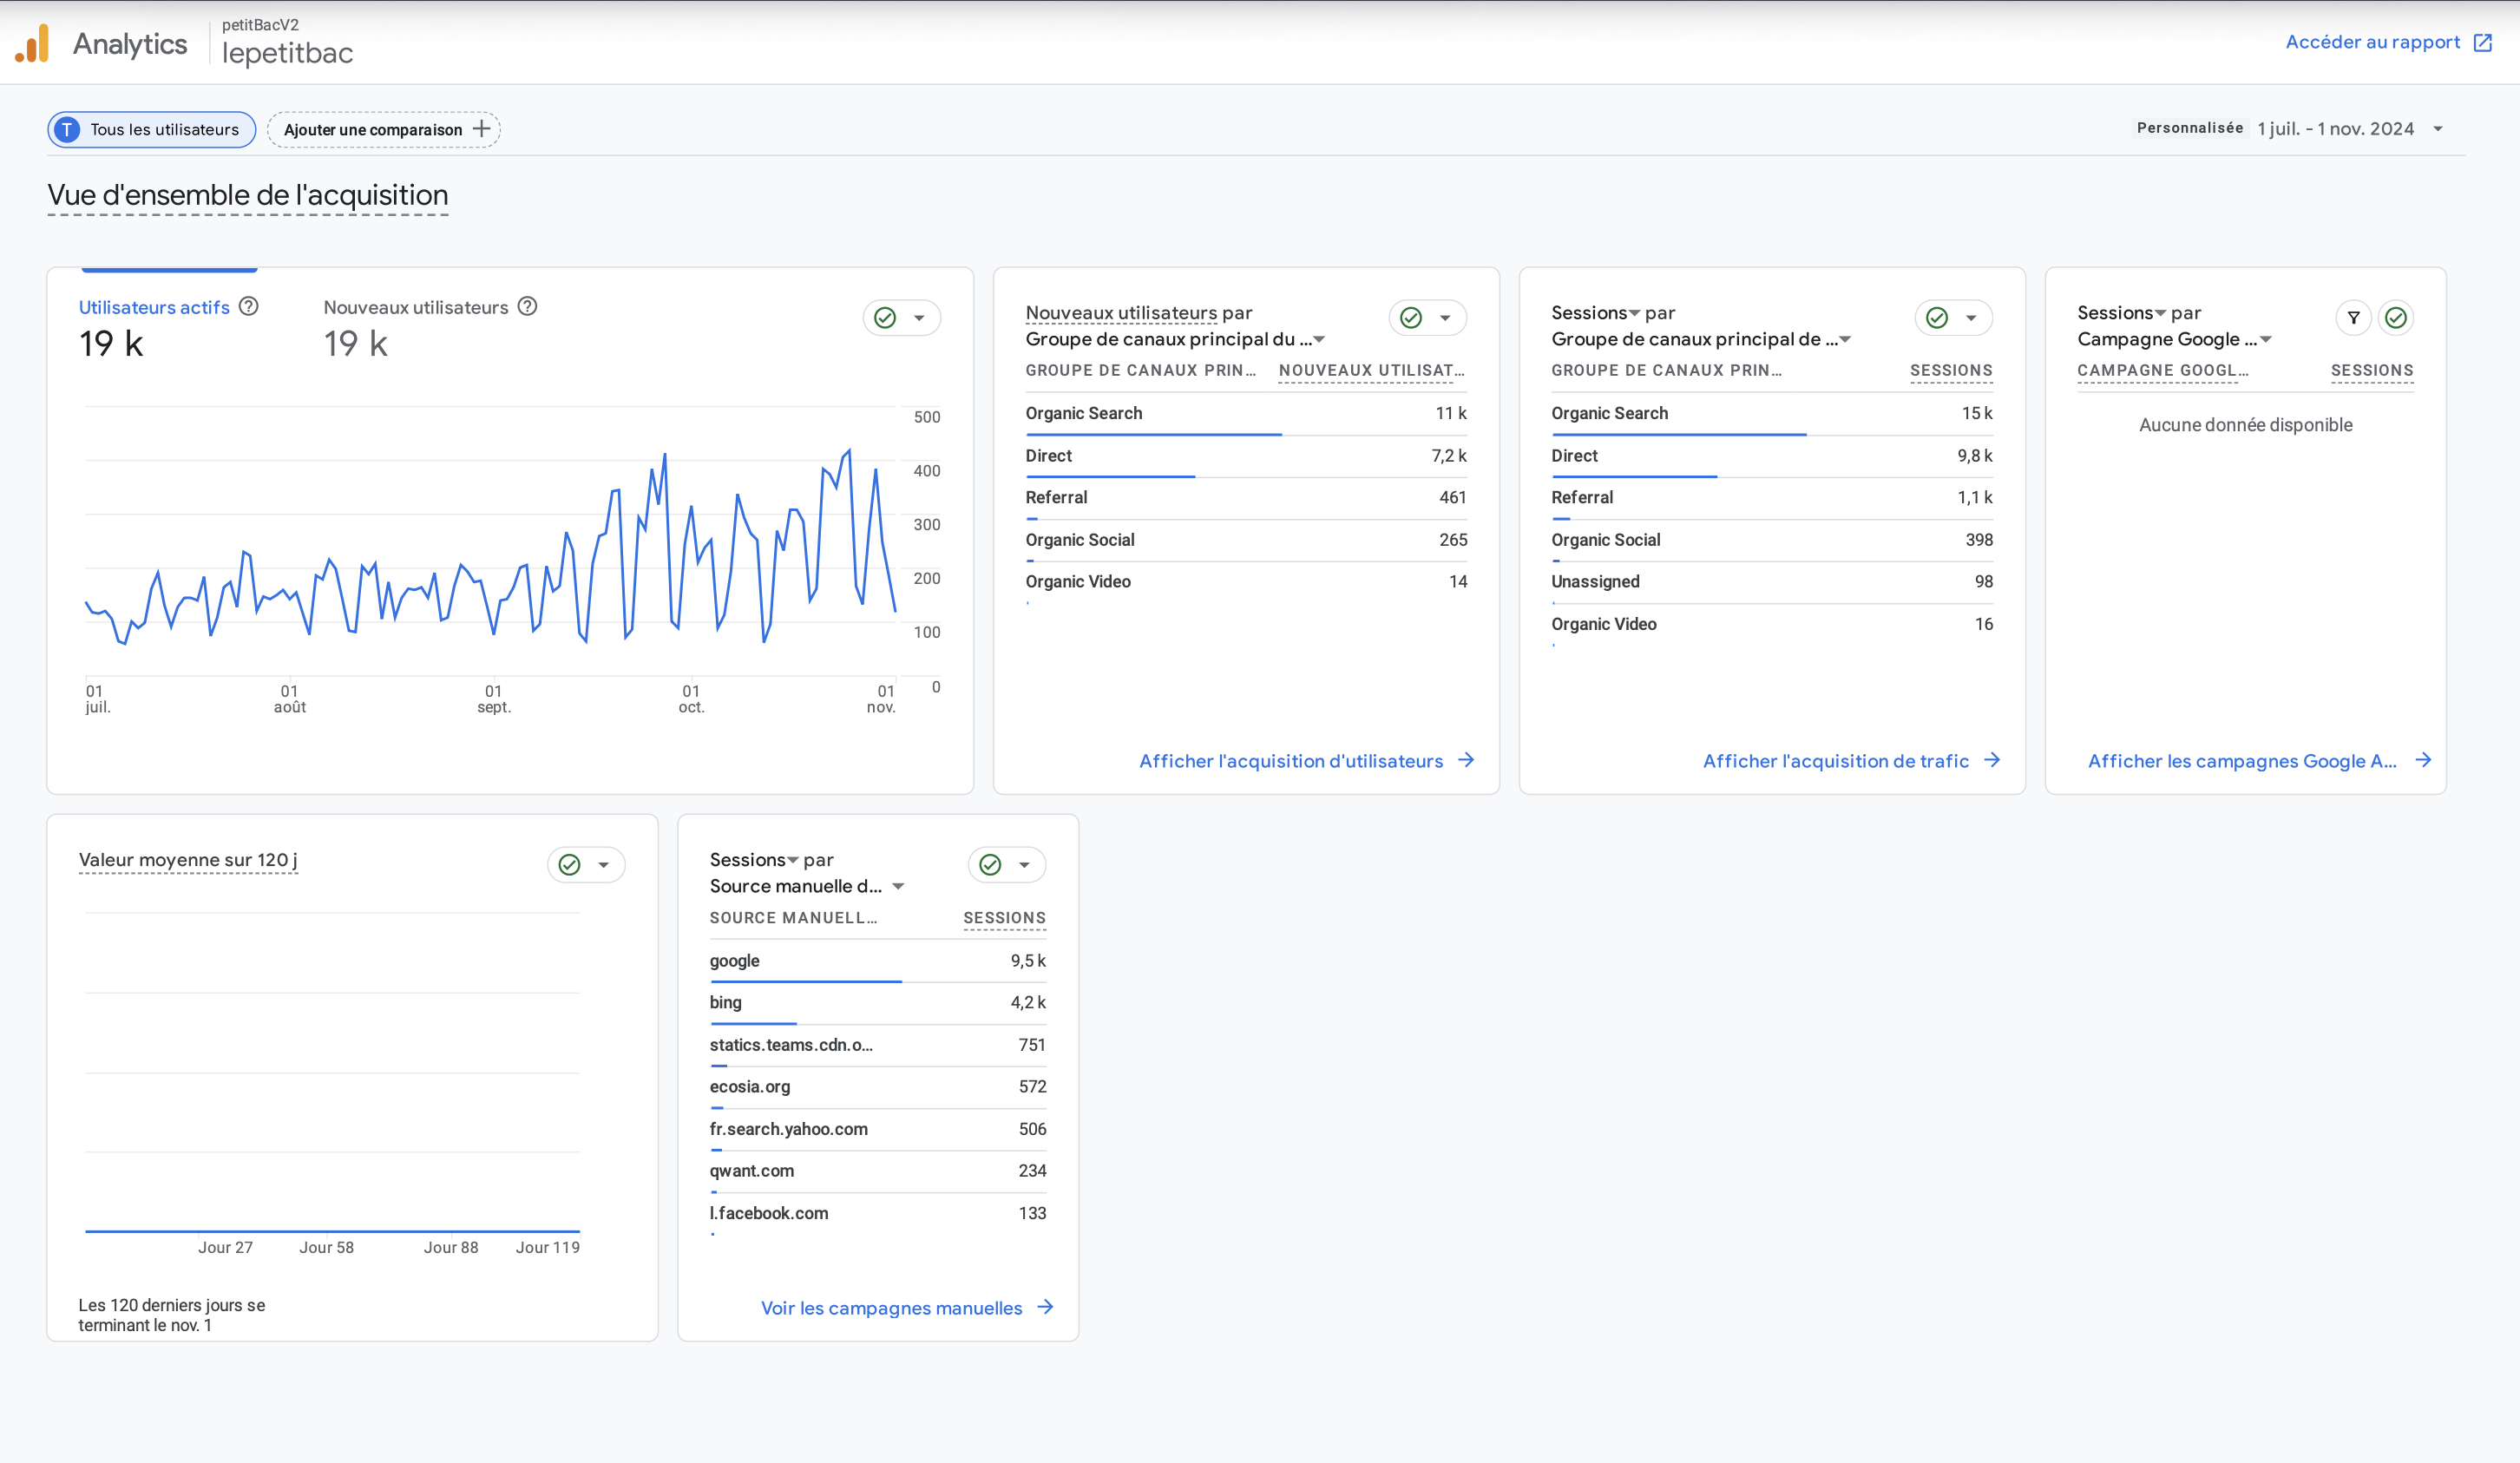Switch the chart to the Nouveaux utilisateurs metric
Viewport: 2520px width, 1463px height.
coord(416,307)
